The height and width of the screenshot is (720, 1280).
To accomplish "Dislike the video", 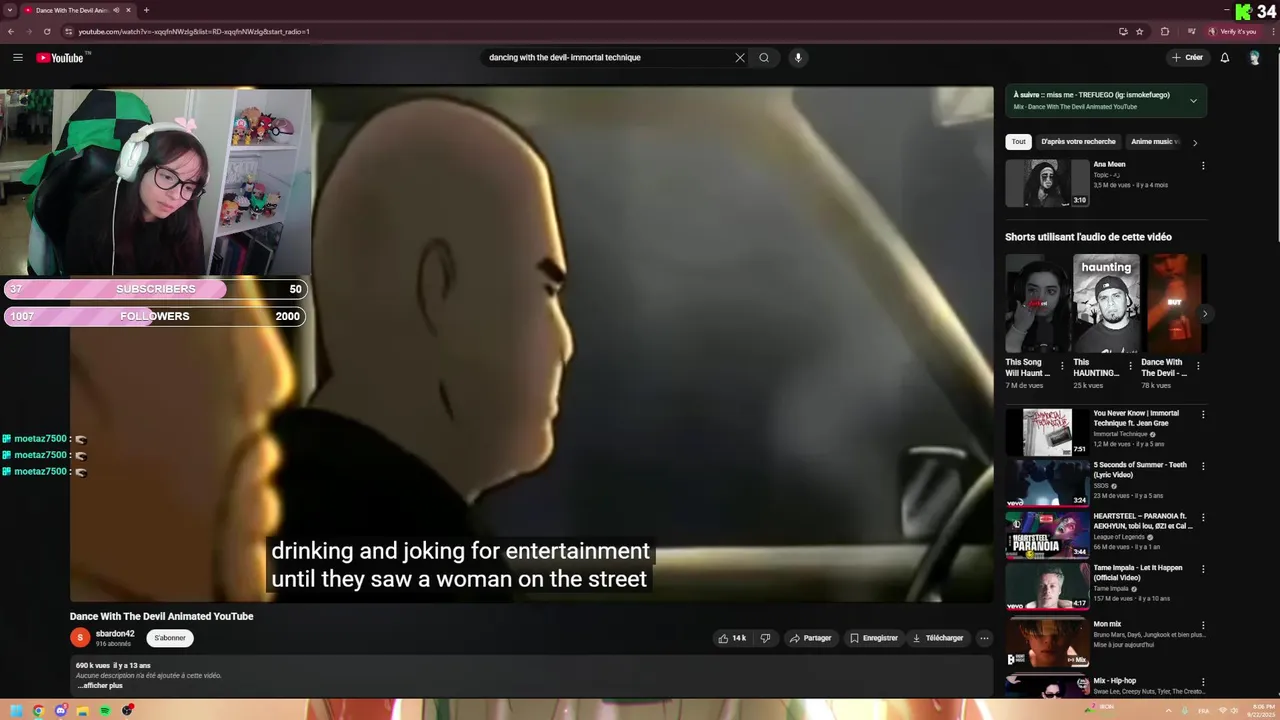I will click(x=765, y=638).
